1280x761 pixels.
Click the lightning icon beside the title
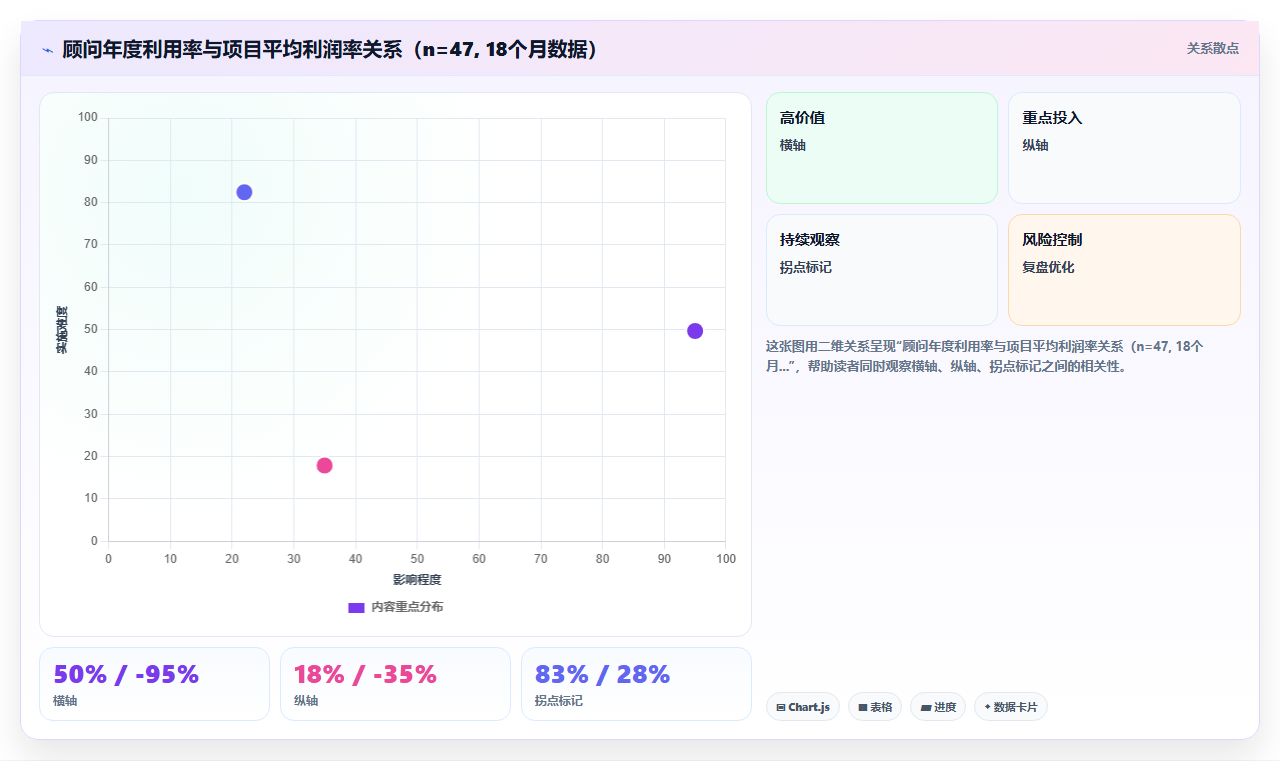pyautogui.click(x=47, y=50)
